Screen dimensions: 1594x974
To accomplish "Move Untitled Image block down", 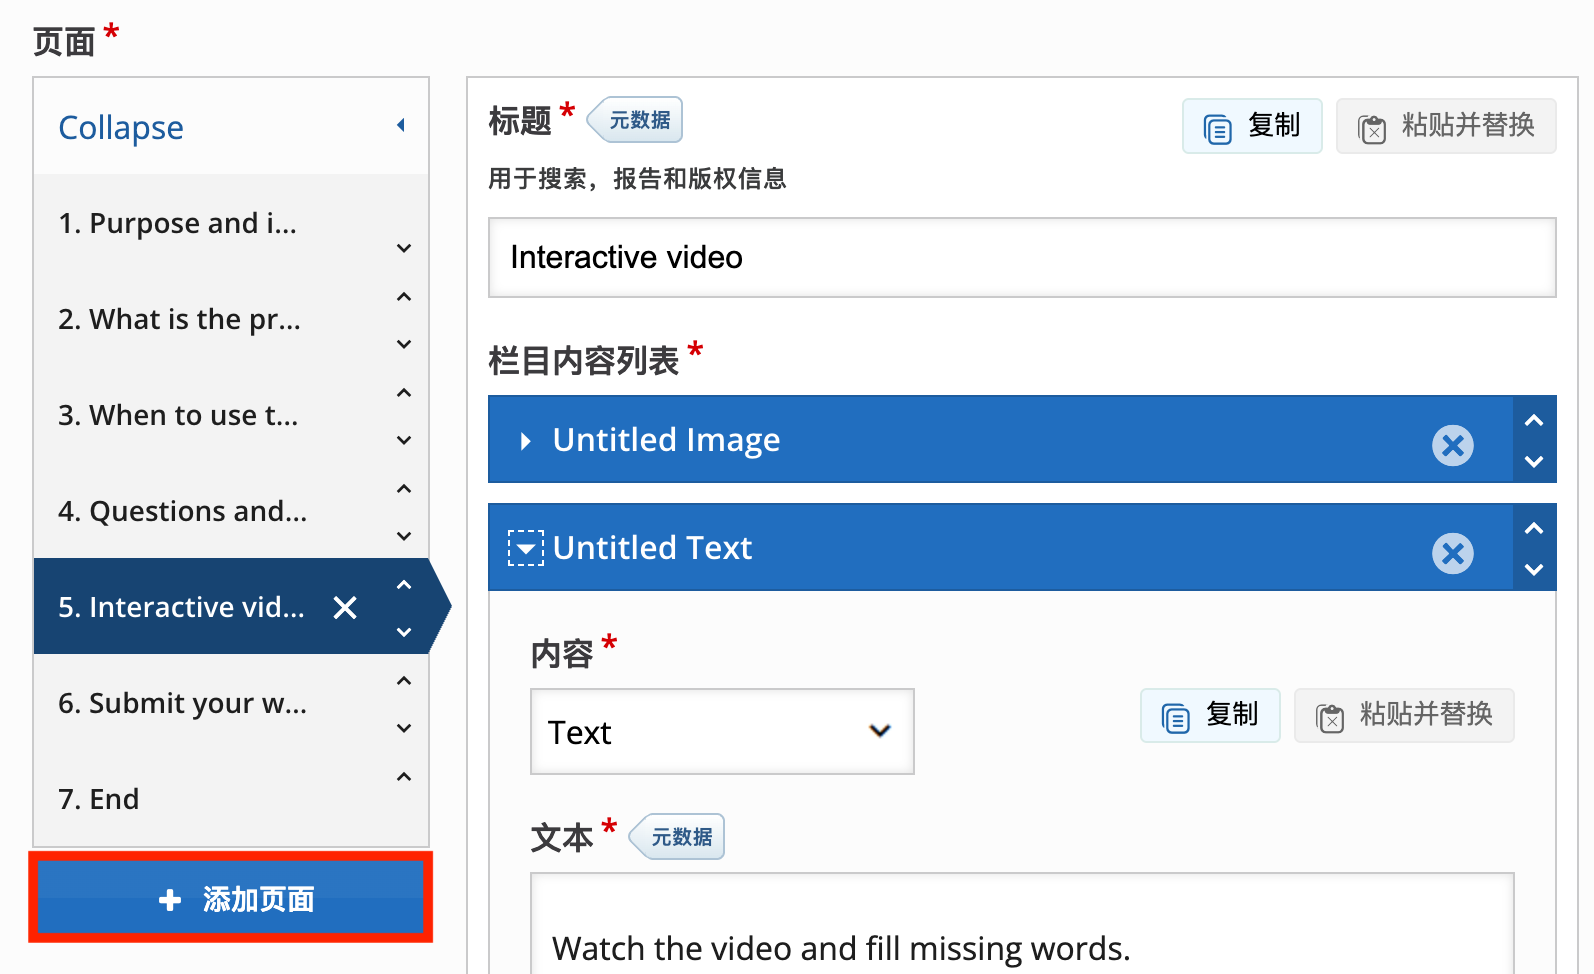I will tap(1534, 462).
